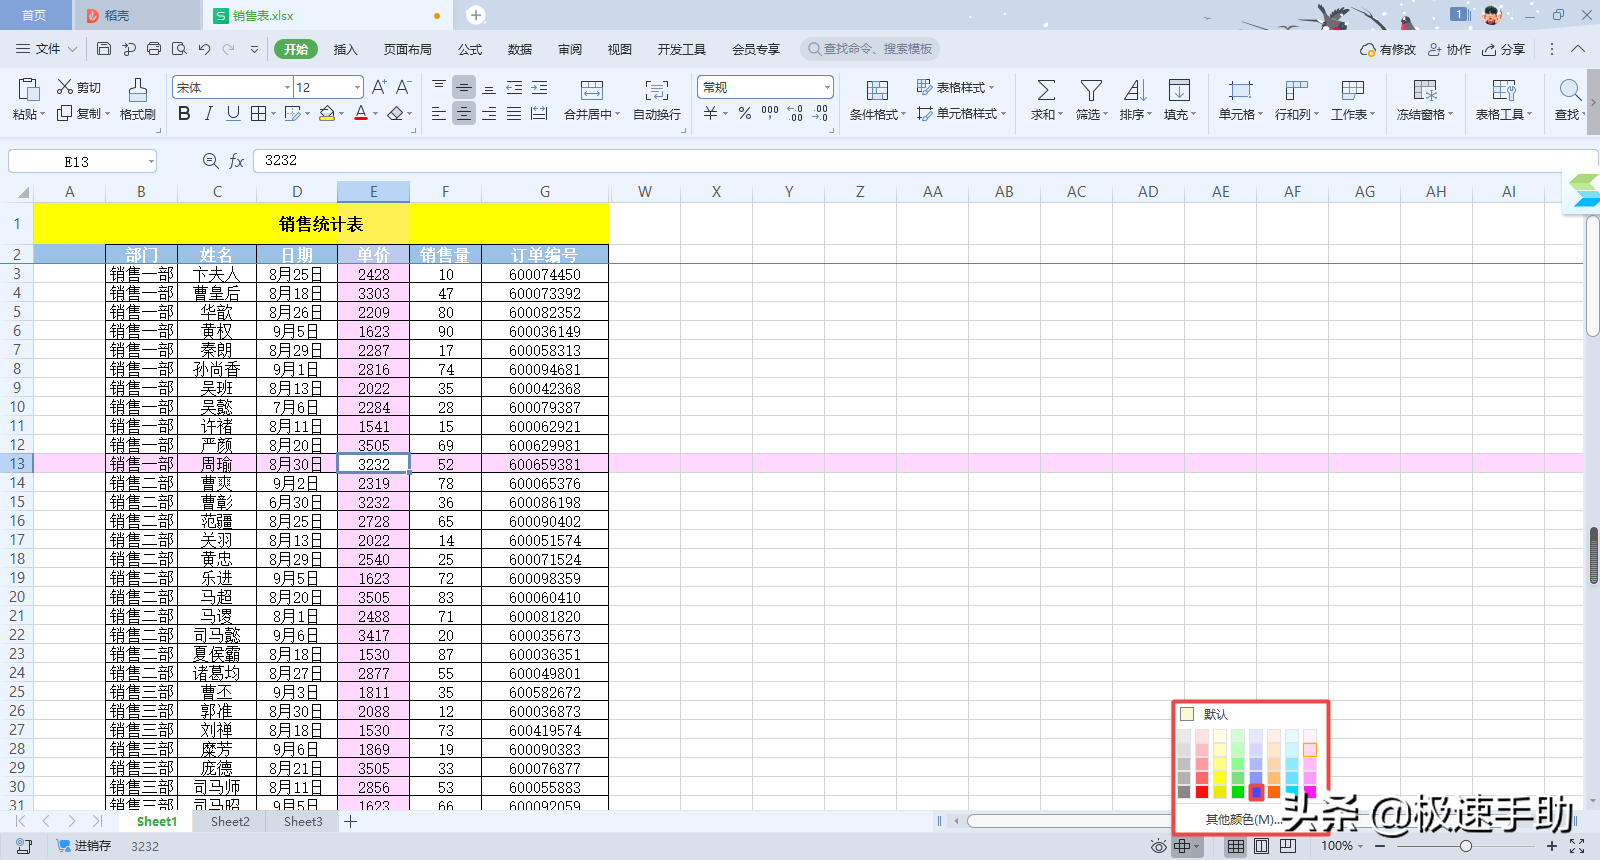Click the insert function fx icon
Image resolution: width=1600 pixels, height=860 pixels.
237,161
